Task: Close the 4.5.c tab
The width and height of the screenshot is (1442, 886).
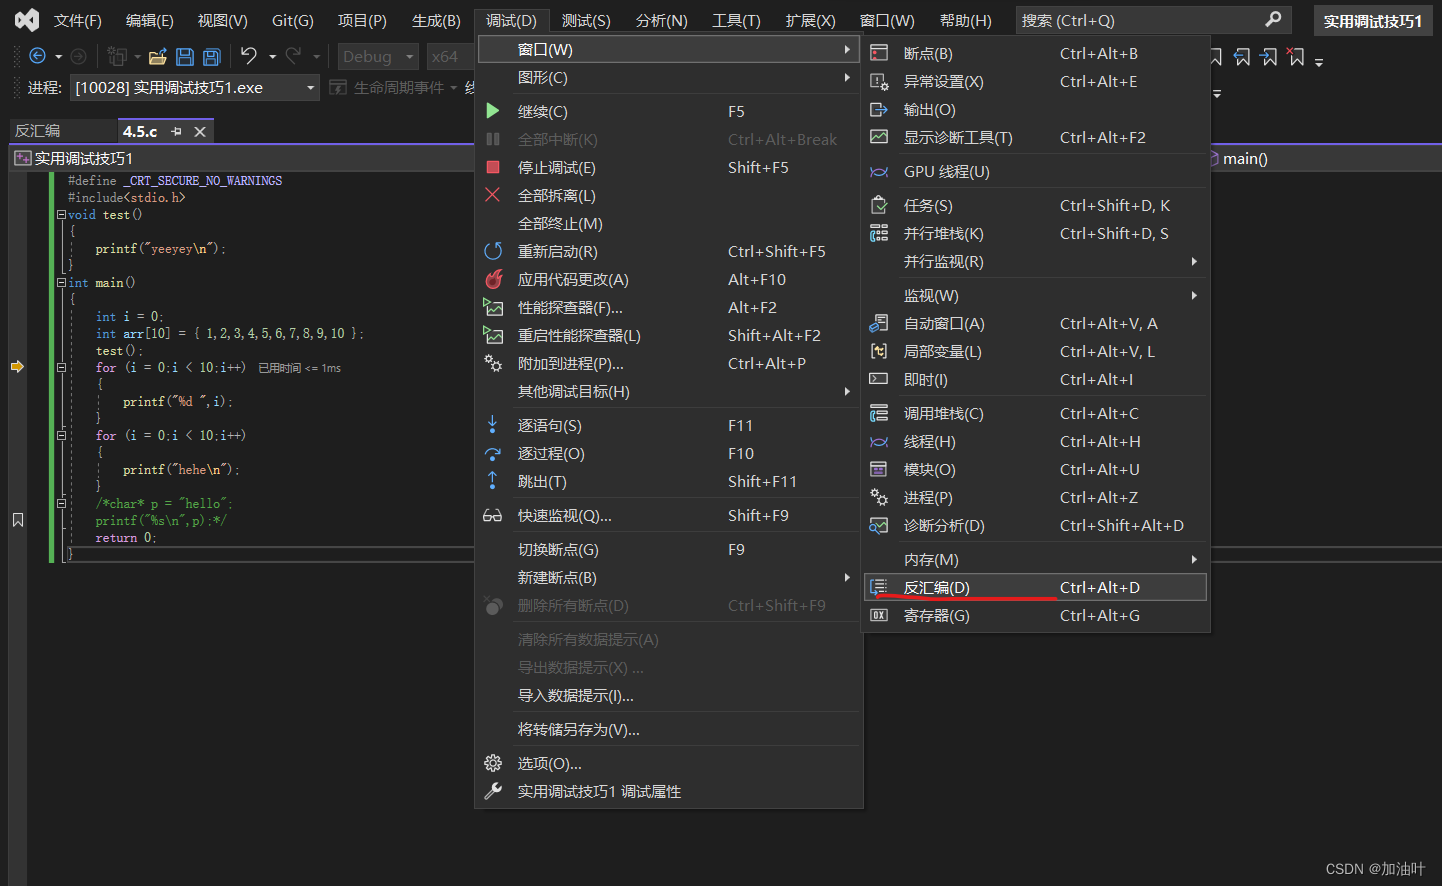Action: point(200,131)
